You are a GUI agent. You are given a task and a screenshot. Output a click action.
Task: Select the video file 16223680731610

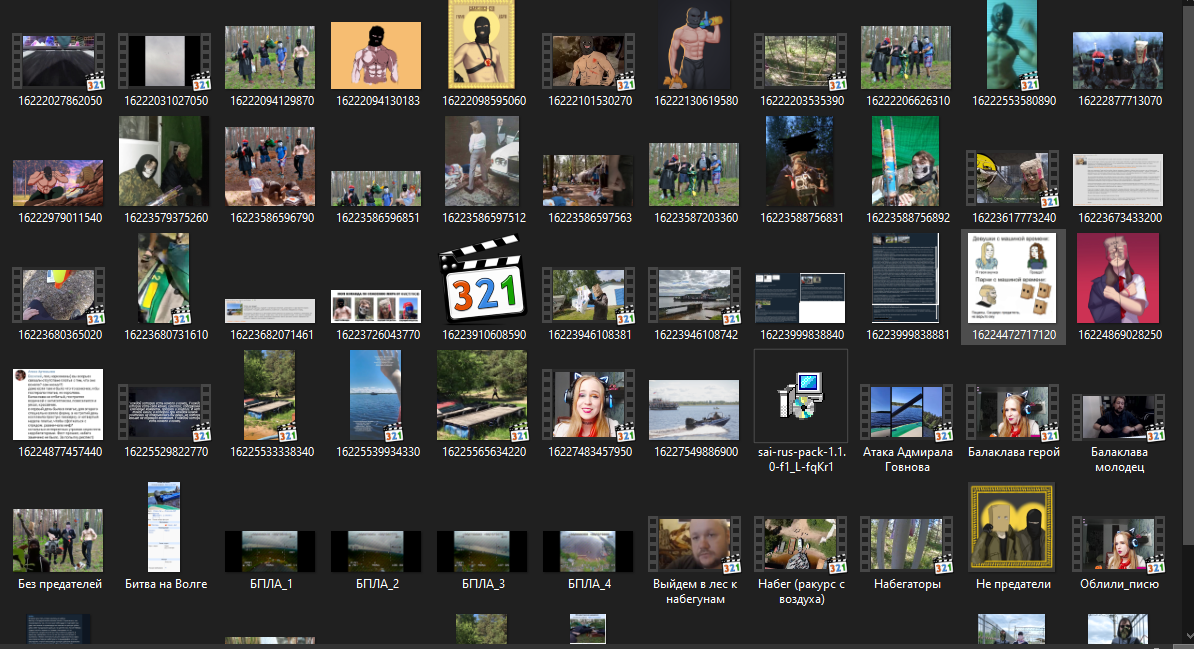(164, 279)
